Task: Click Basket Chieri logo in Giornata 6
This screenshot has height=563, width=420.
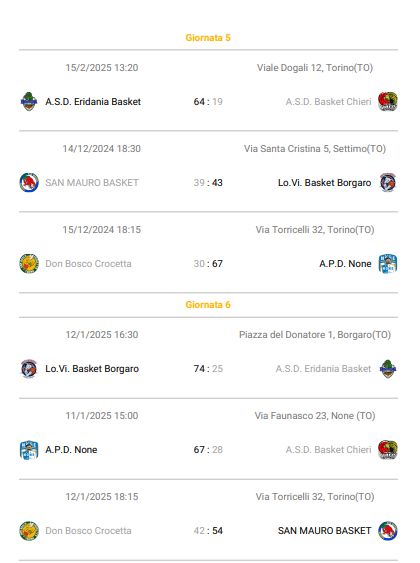Action: click(388, 450)
